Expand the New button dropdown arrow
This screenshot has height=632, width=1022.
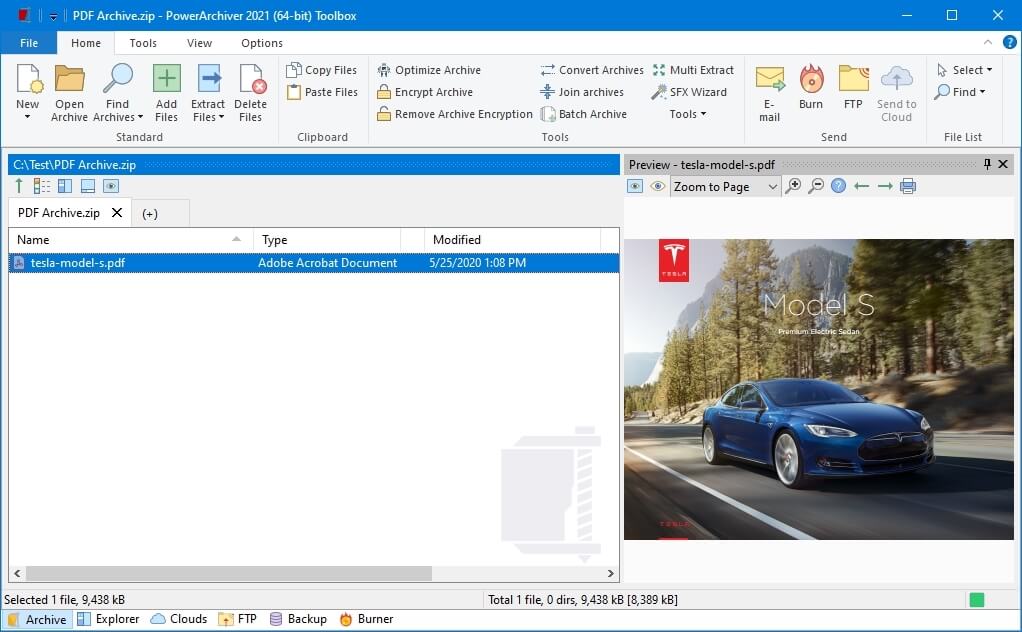[27, 117]
